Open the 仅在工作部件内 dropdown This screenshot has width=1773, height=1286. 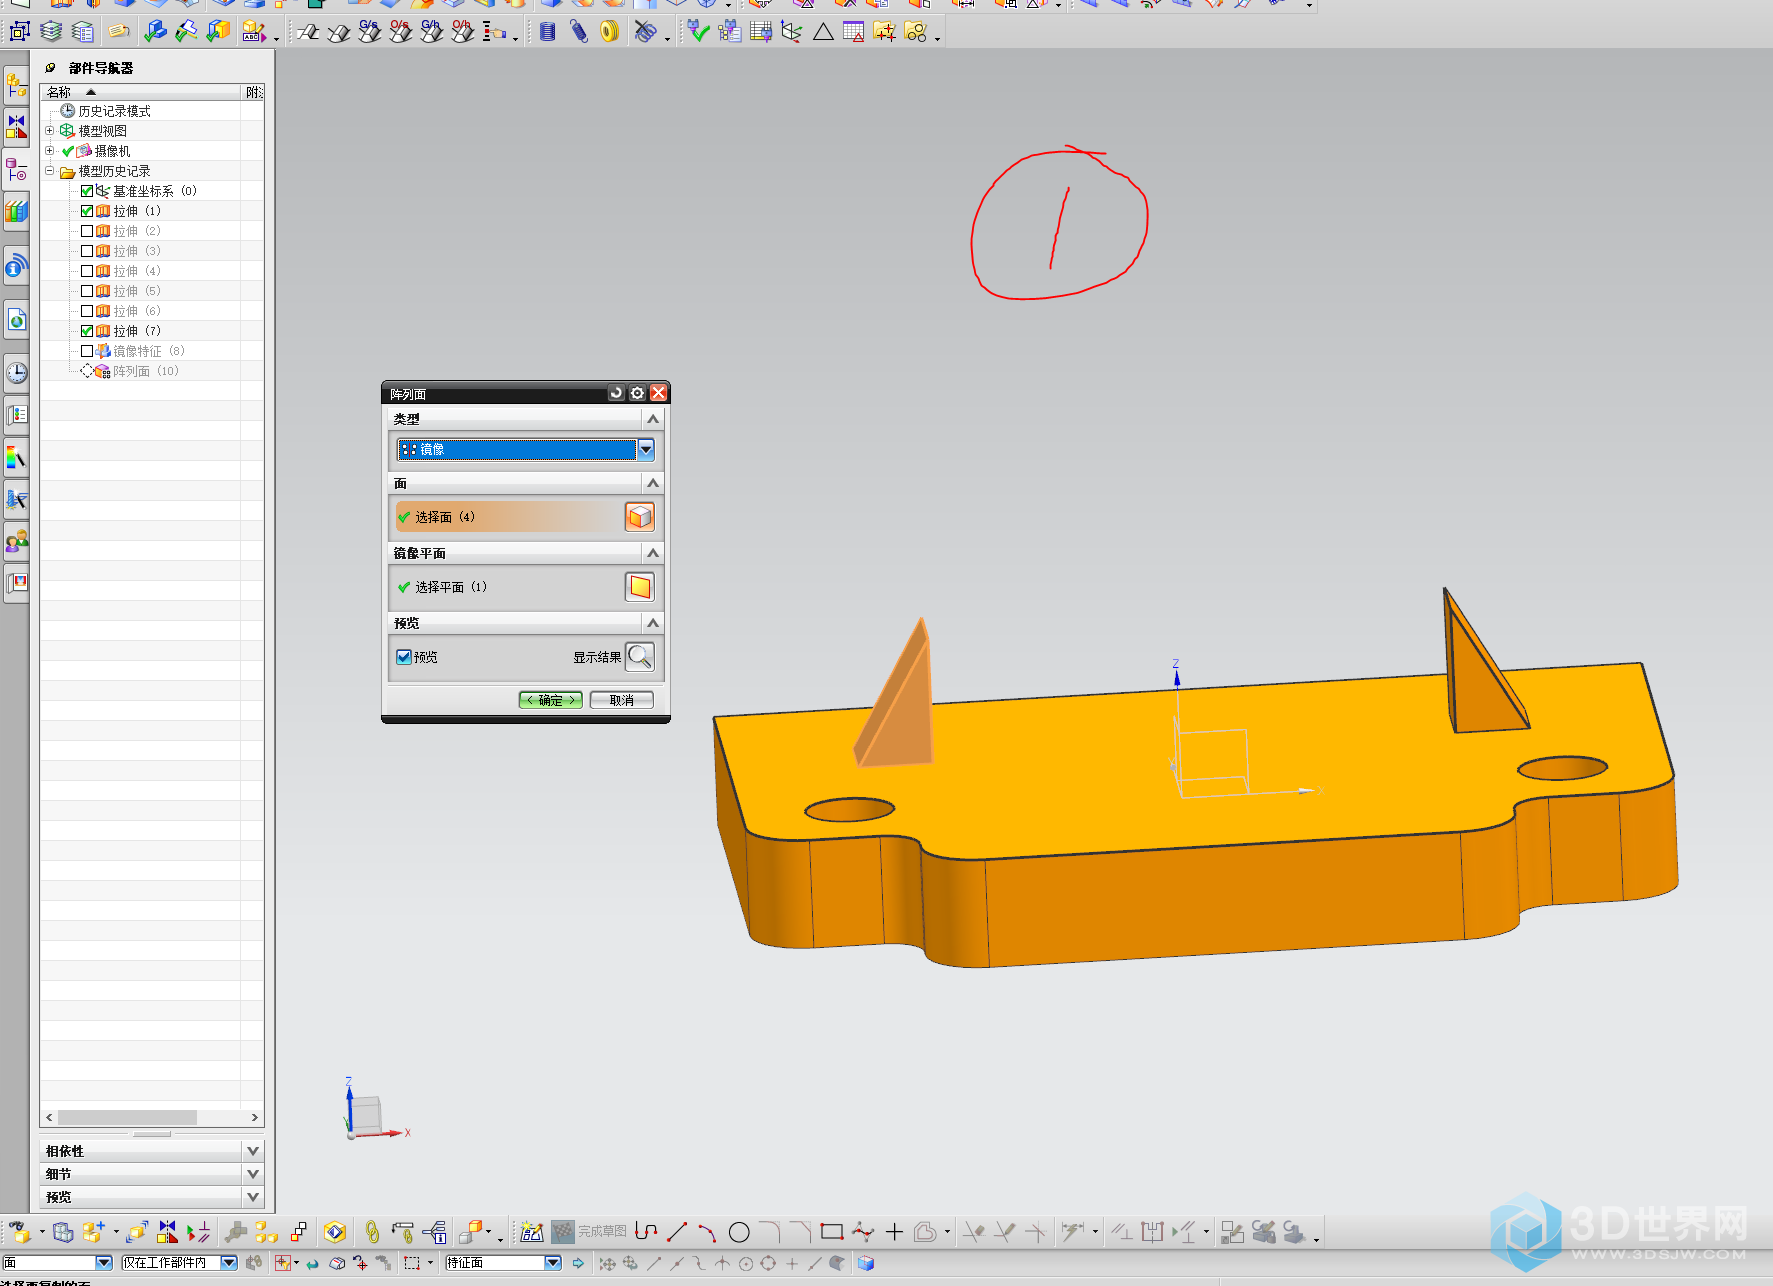[x=229, y=1263]
